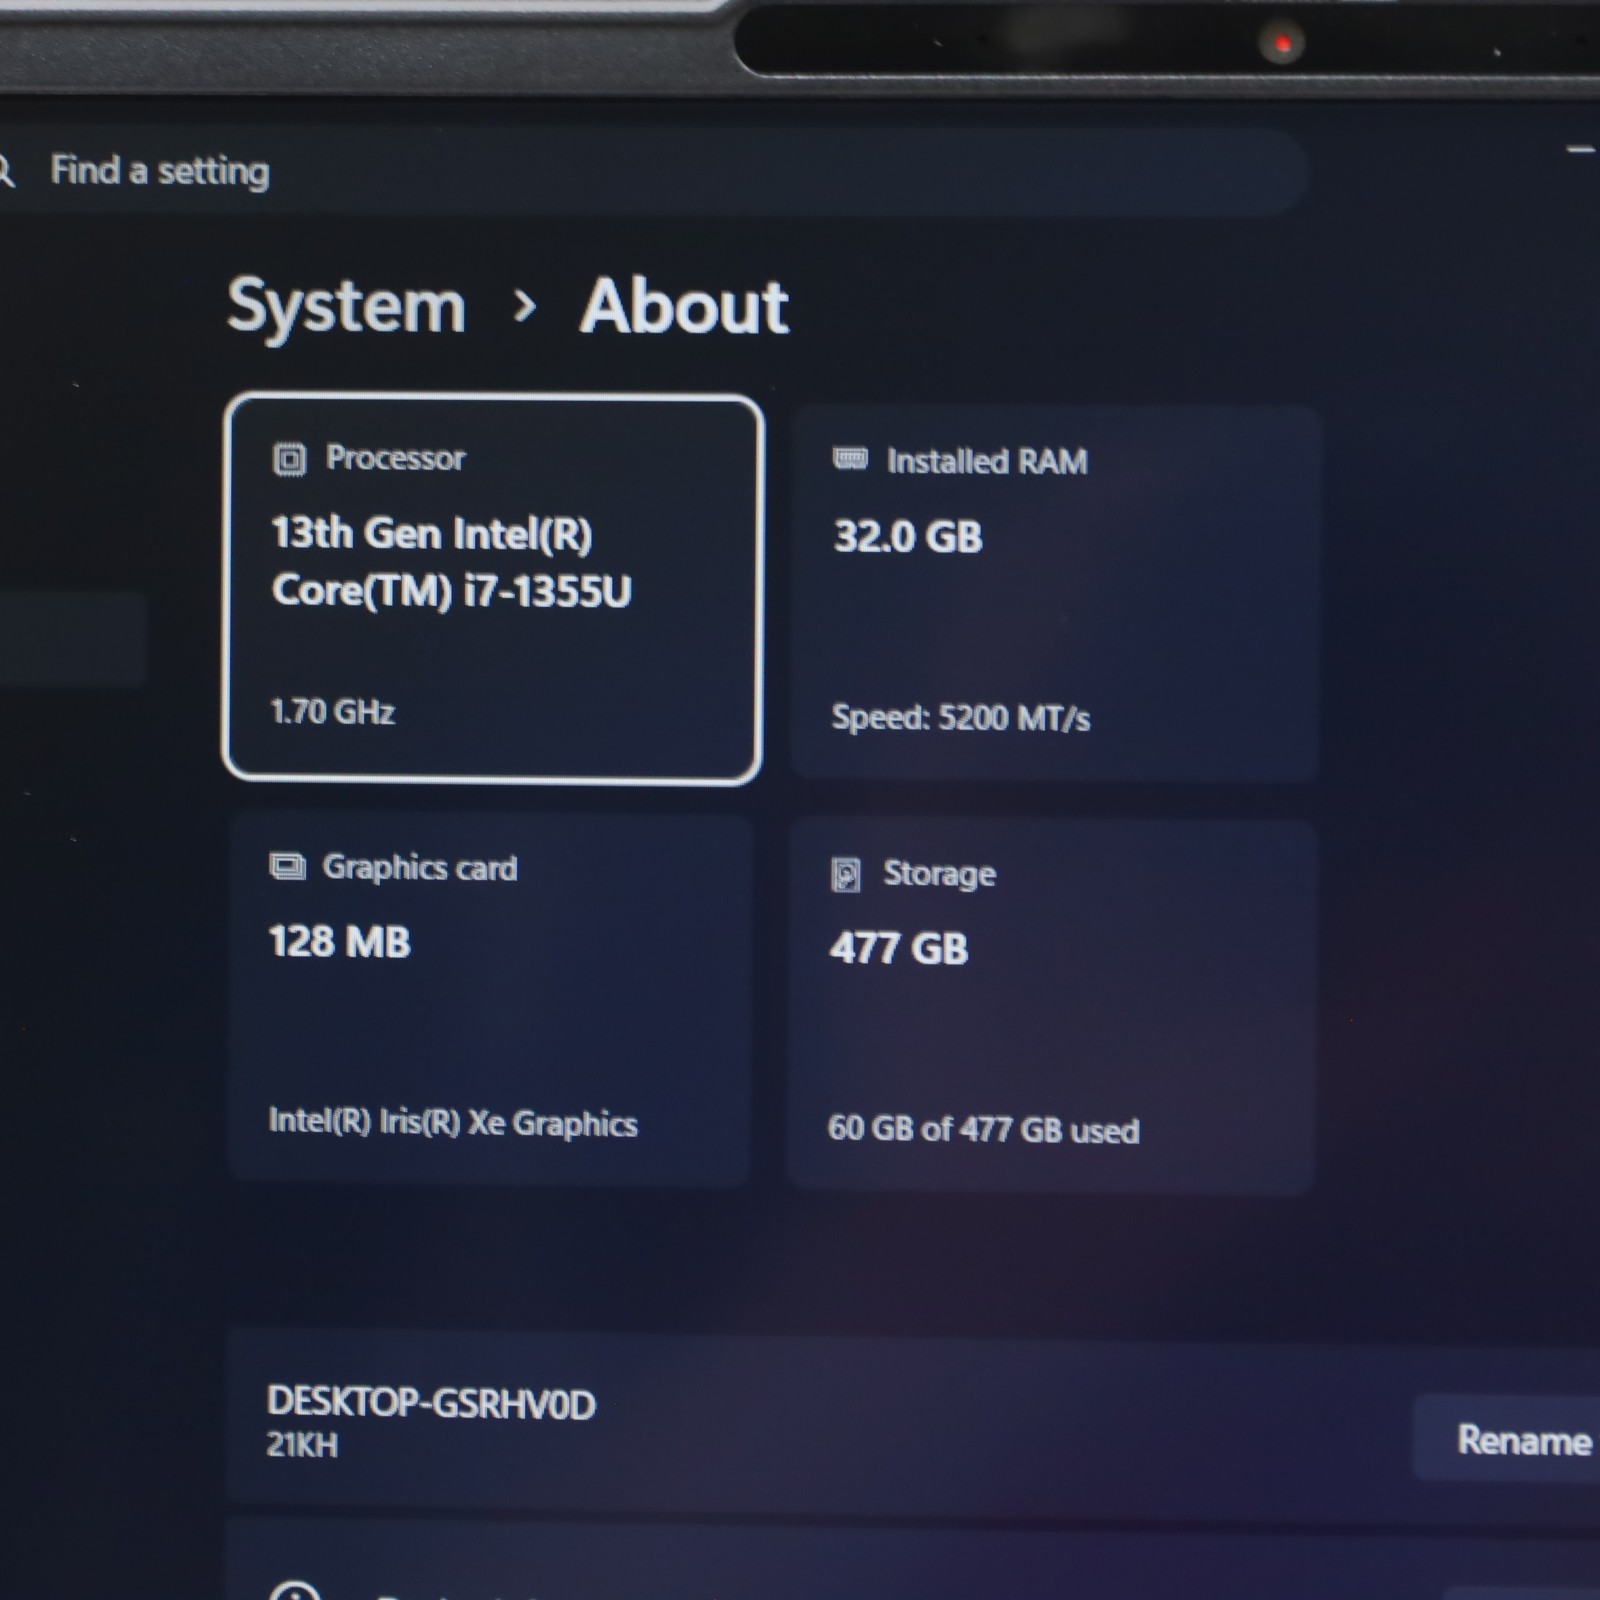Screen dimensions: 1600x1600
Task: Select the Processor info card
Action: click(493, 588)
